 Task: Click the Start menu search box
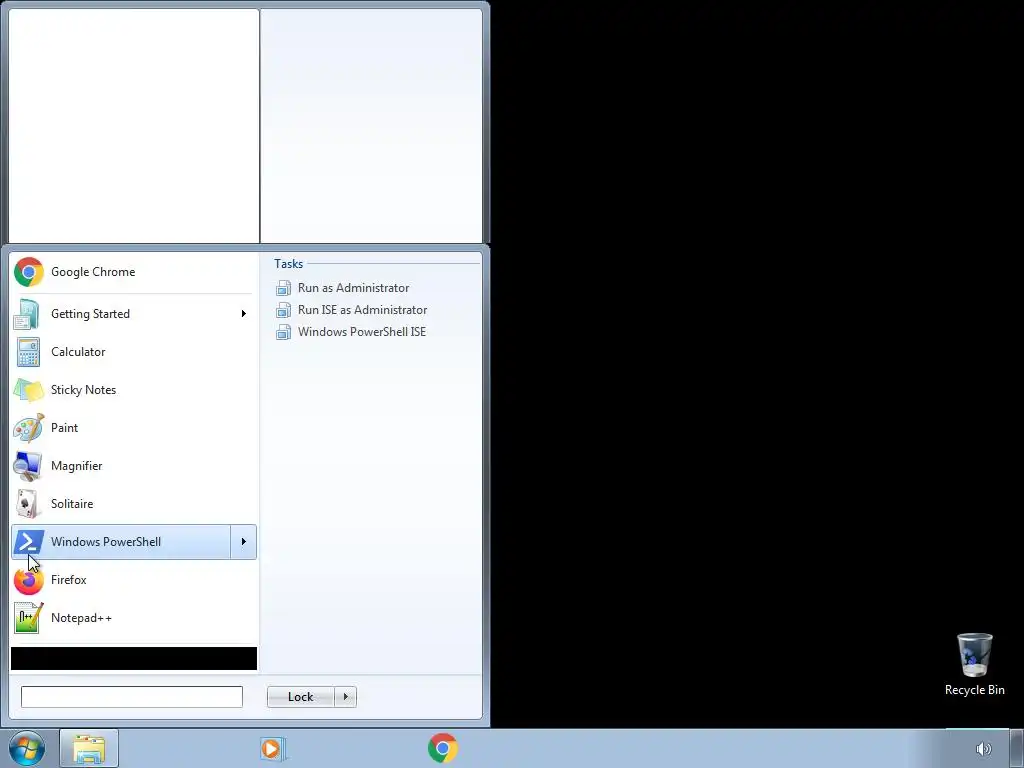(132, 697)
